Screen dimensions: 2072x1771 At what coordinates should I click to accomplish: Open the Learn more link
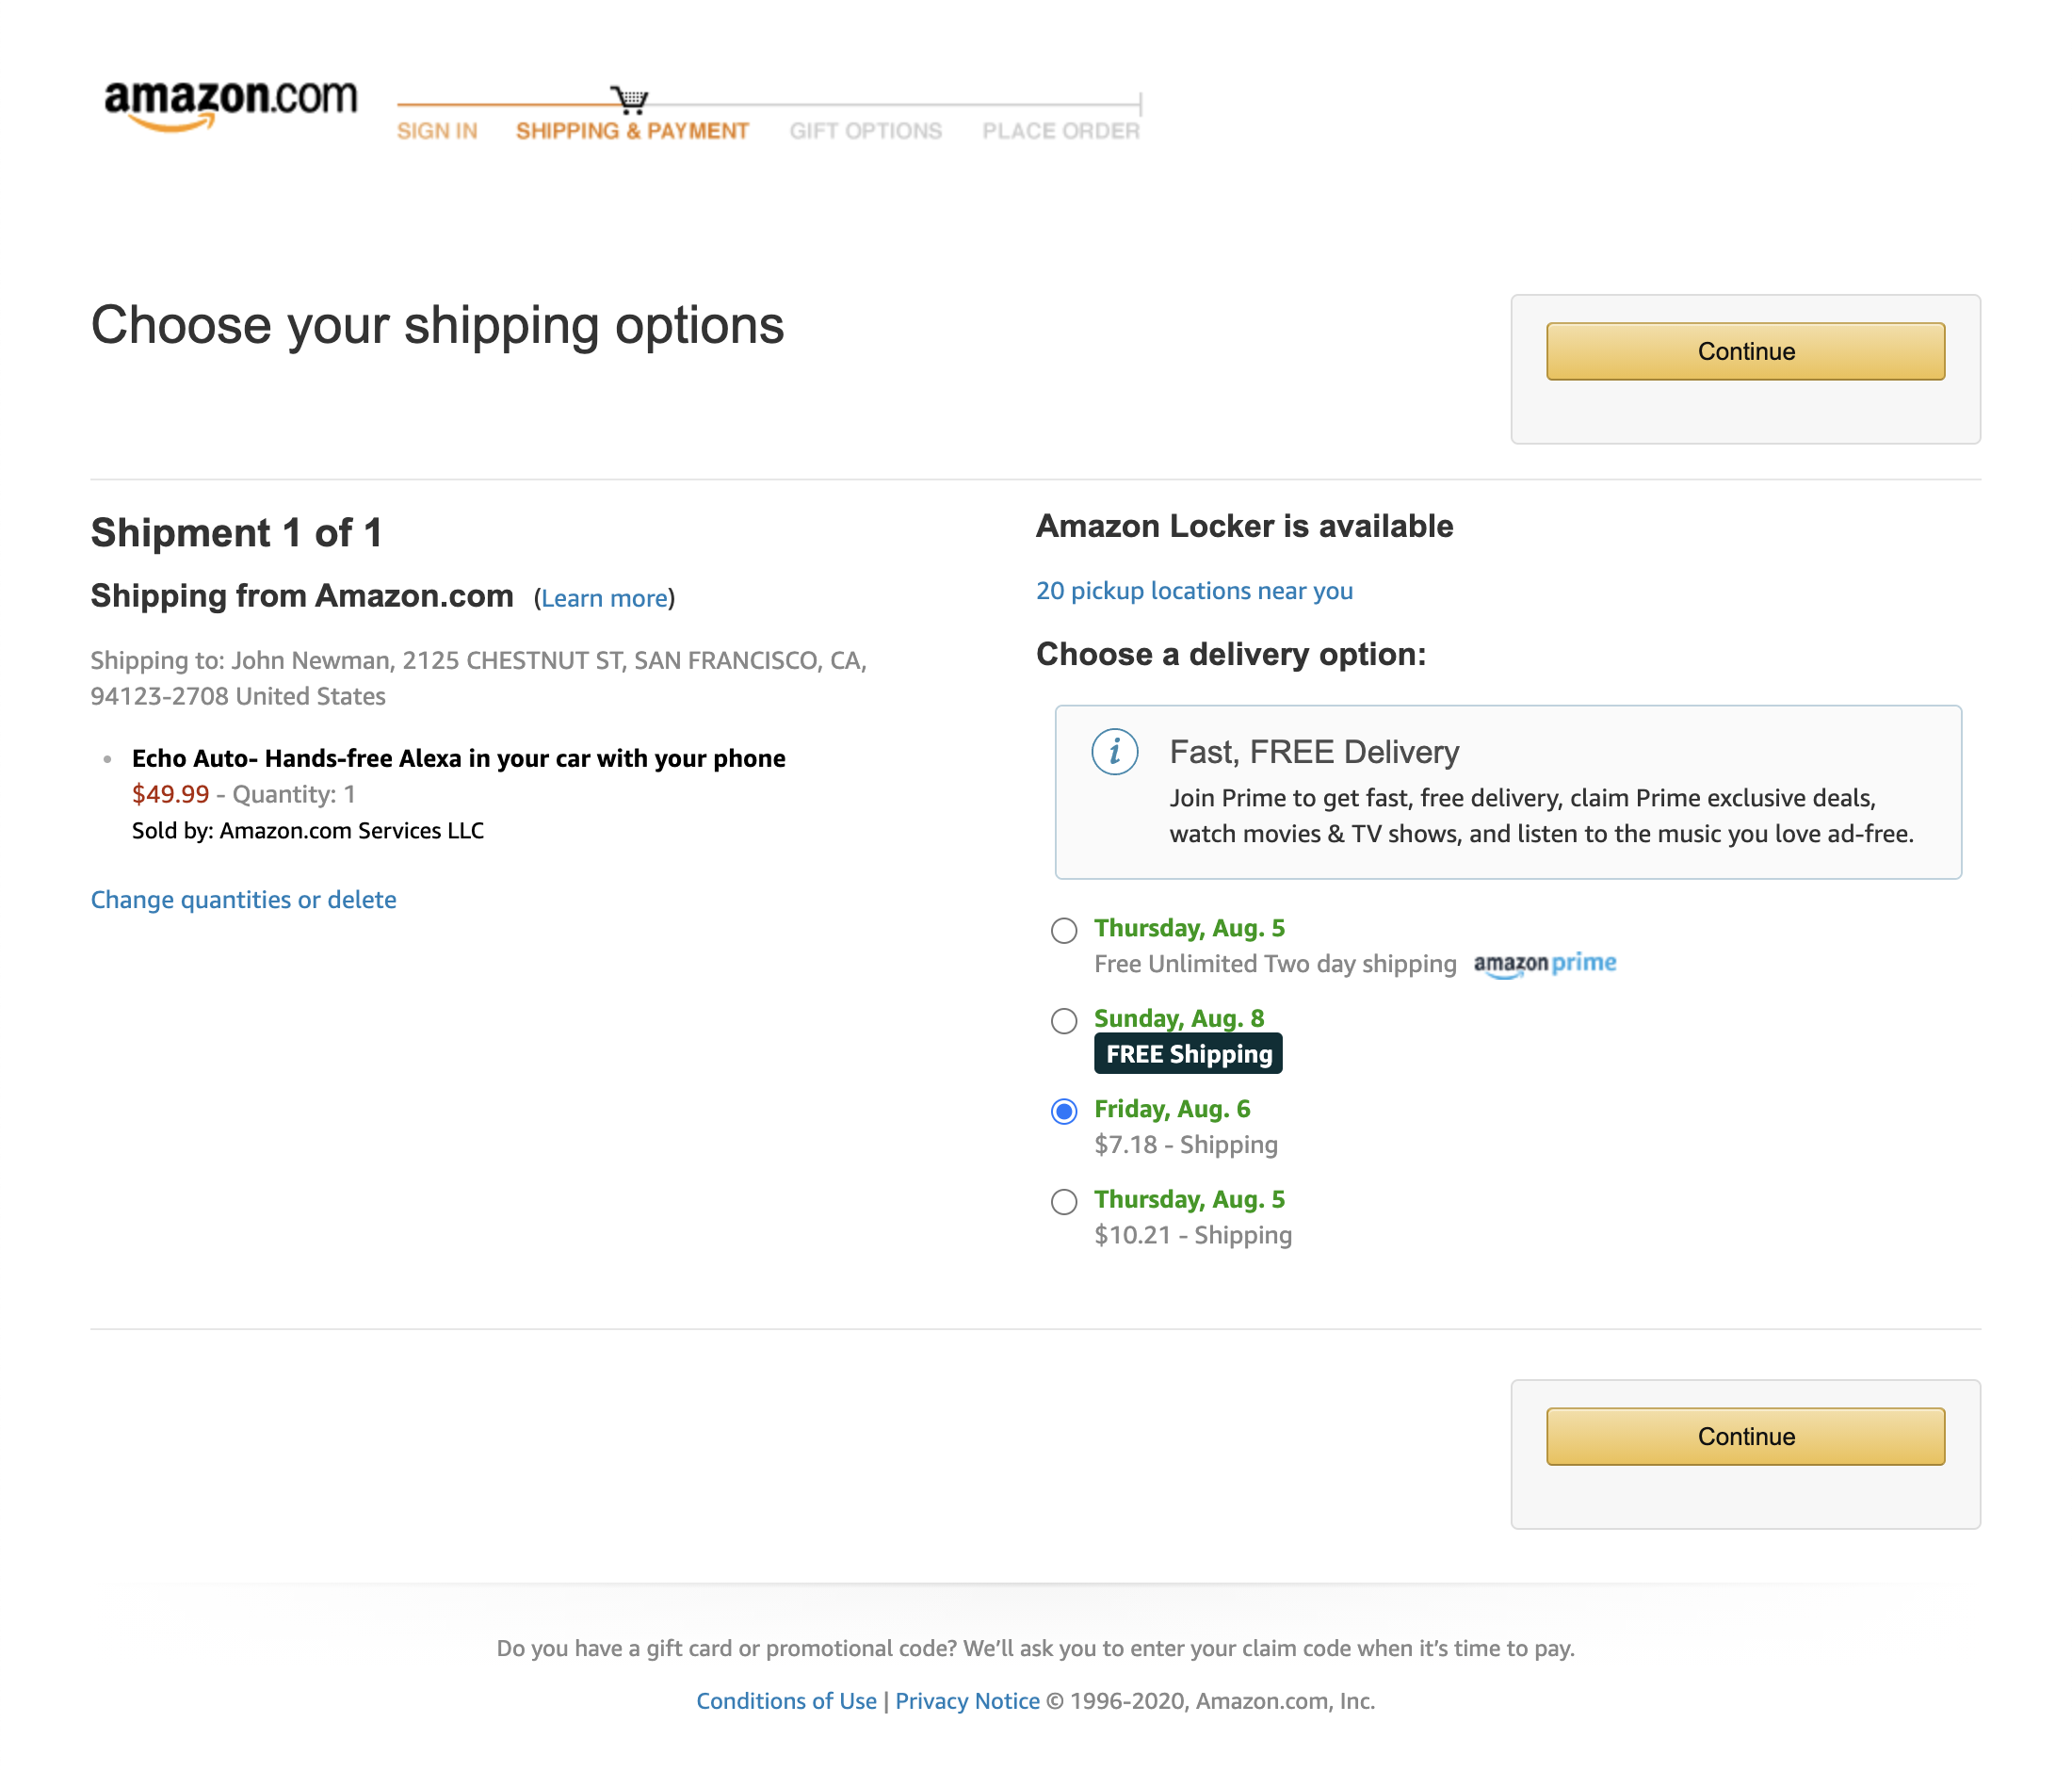pyautogui.click(x=604, y=597)
